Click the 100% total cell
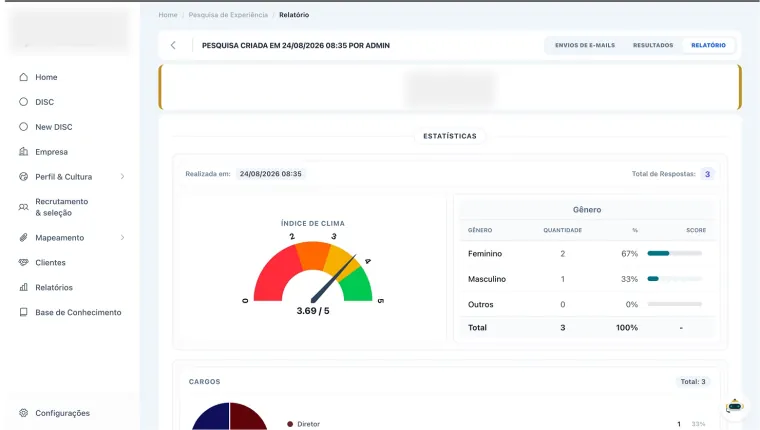 627,328
